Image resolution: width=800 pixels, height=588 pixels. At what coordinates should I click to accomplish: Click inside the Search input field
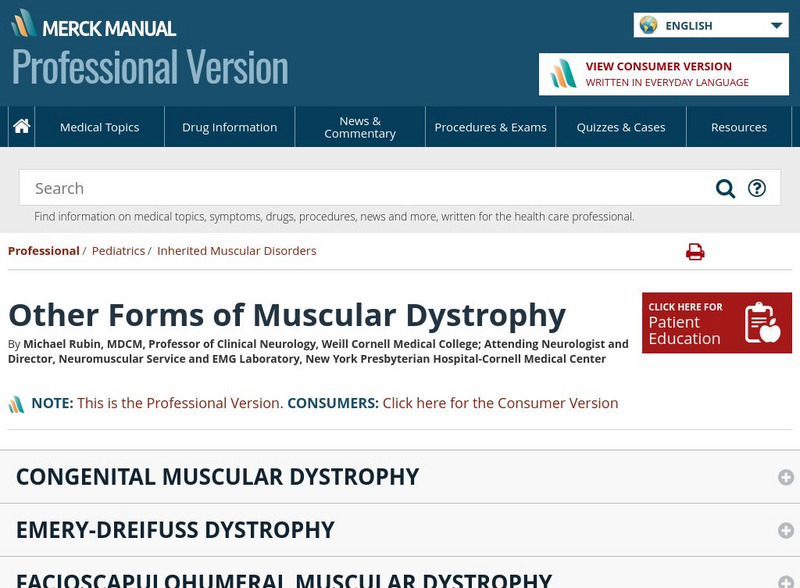pos(300,188)
